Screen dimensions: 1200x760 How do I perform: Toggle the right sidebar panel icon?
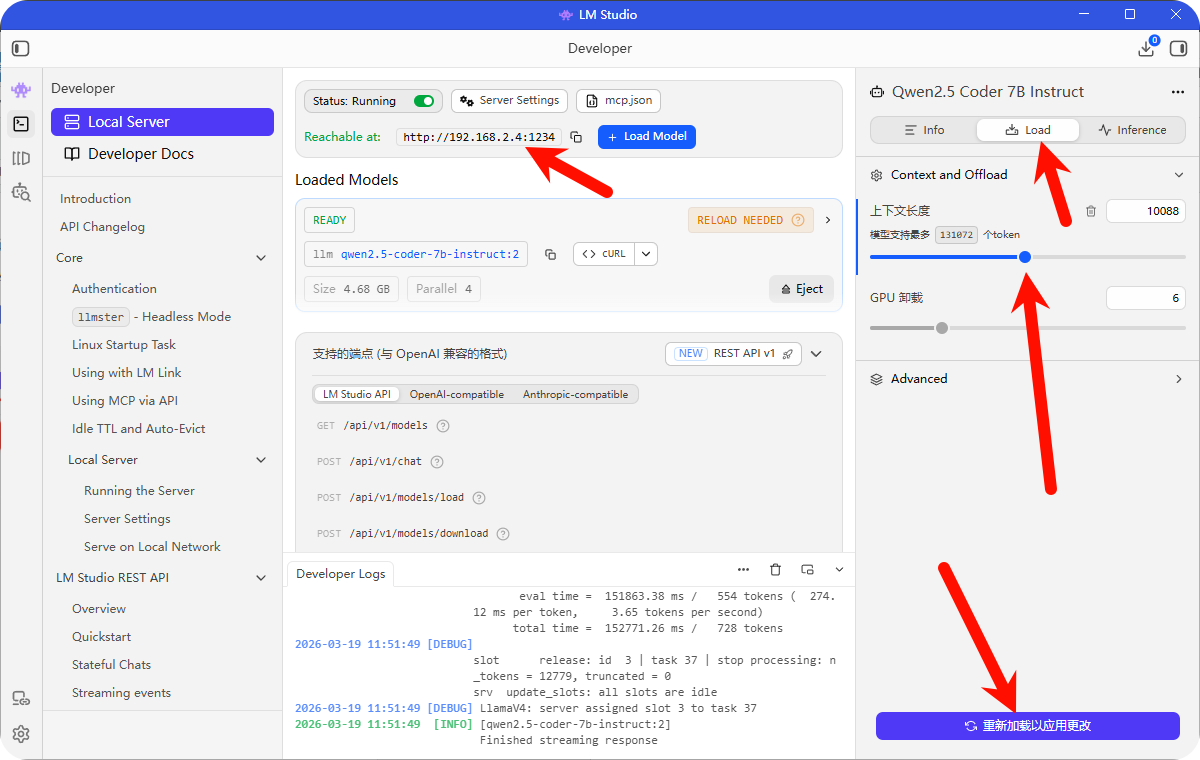1178,48
